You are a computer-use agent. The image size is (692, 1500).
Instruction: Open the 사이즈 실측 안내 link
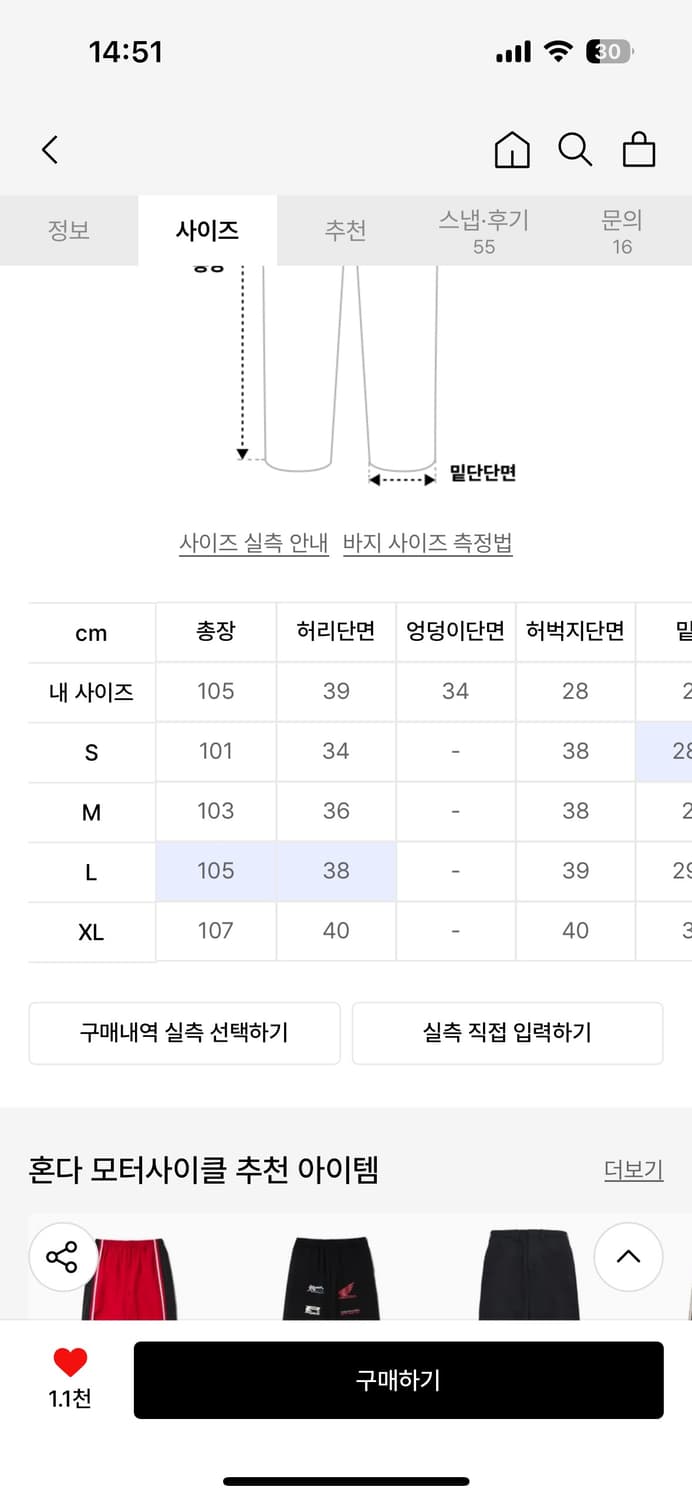pos(253,542)
